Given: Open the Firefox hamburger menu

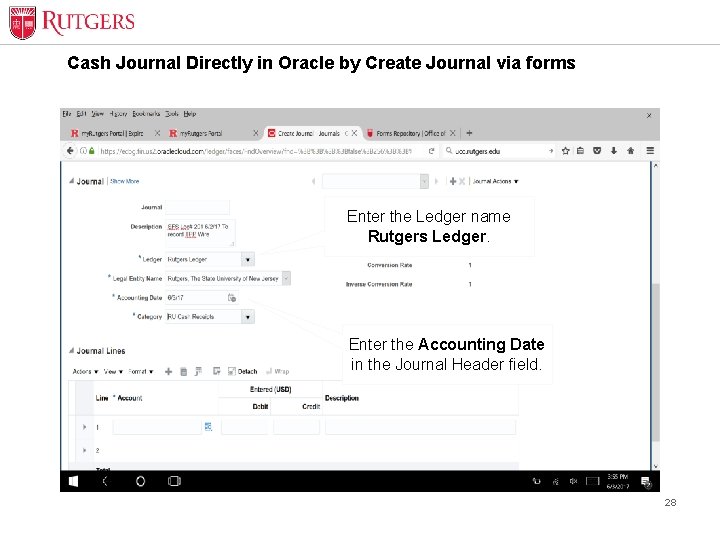Looking at the screenshot, I should tap(650, 151).
